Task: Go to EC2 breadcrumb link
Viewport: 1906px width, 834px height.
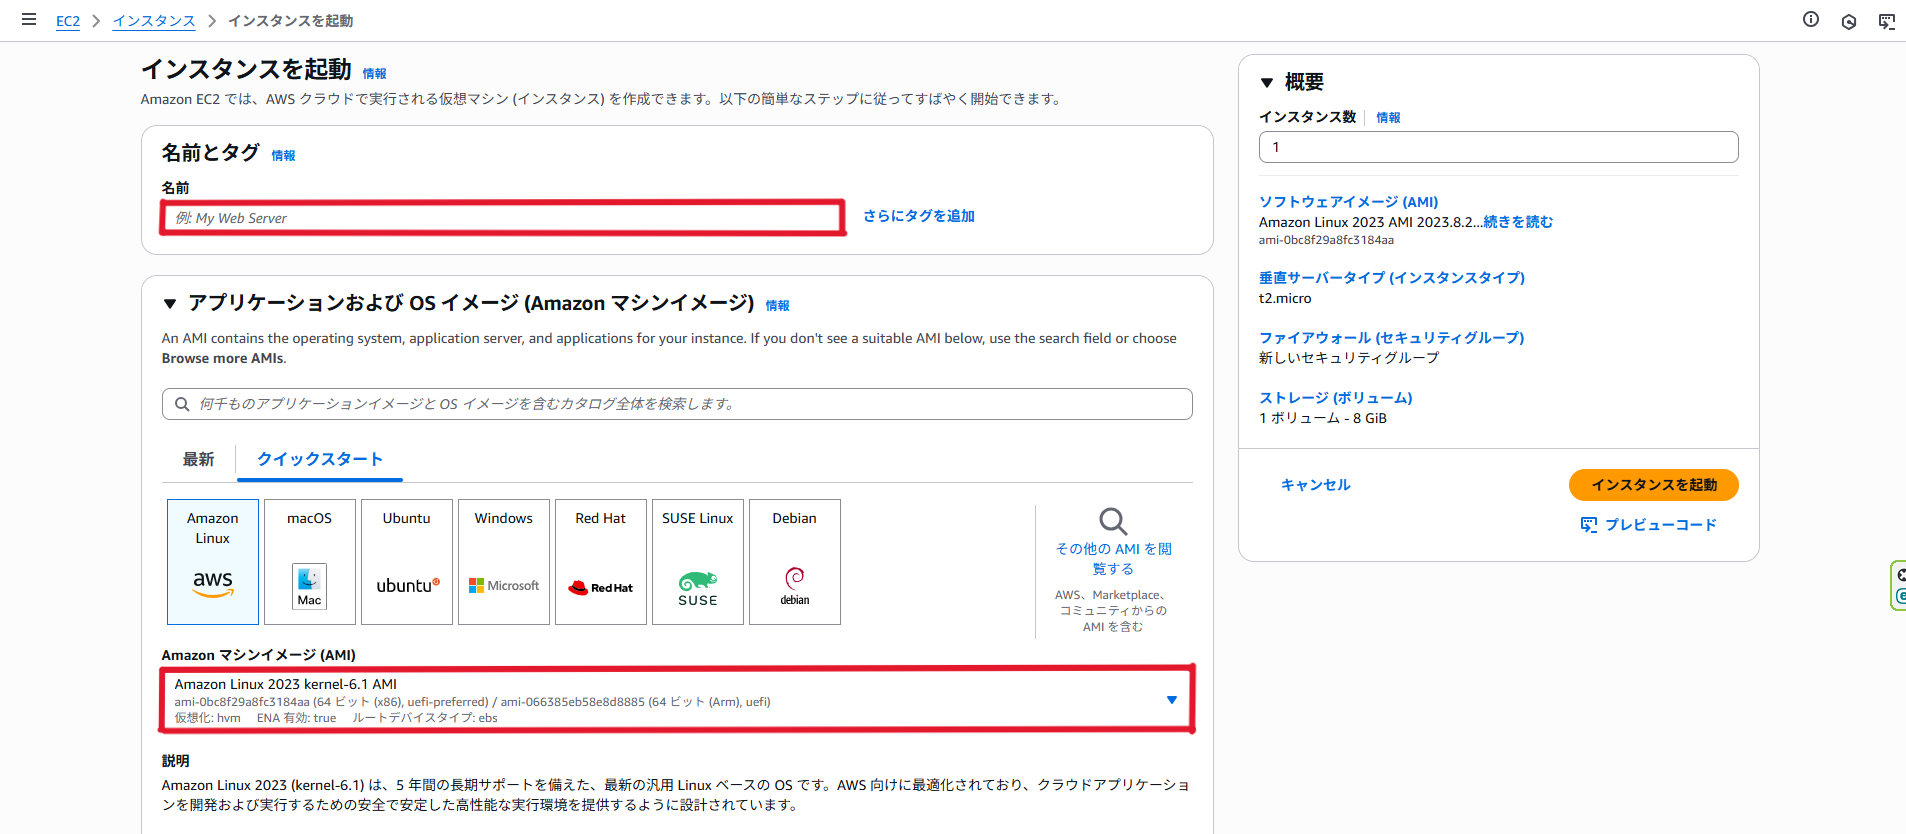Action: tap(68, 21)
